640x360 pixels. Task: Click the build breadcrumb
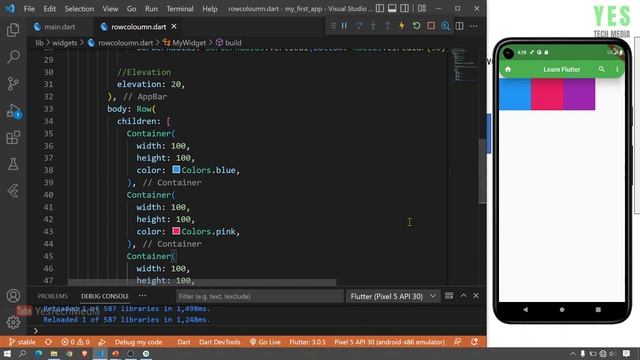233,42
